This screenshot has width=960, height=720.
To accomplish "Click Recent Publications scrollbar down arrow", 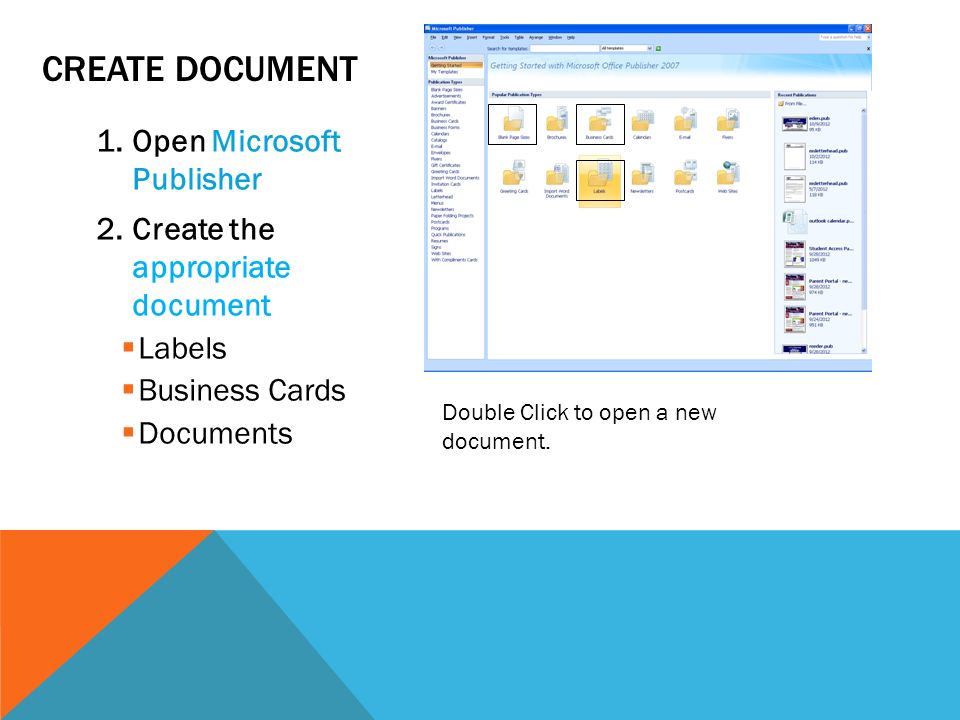I will click(864, 351).
